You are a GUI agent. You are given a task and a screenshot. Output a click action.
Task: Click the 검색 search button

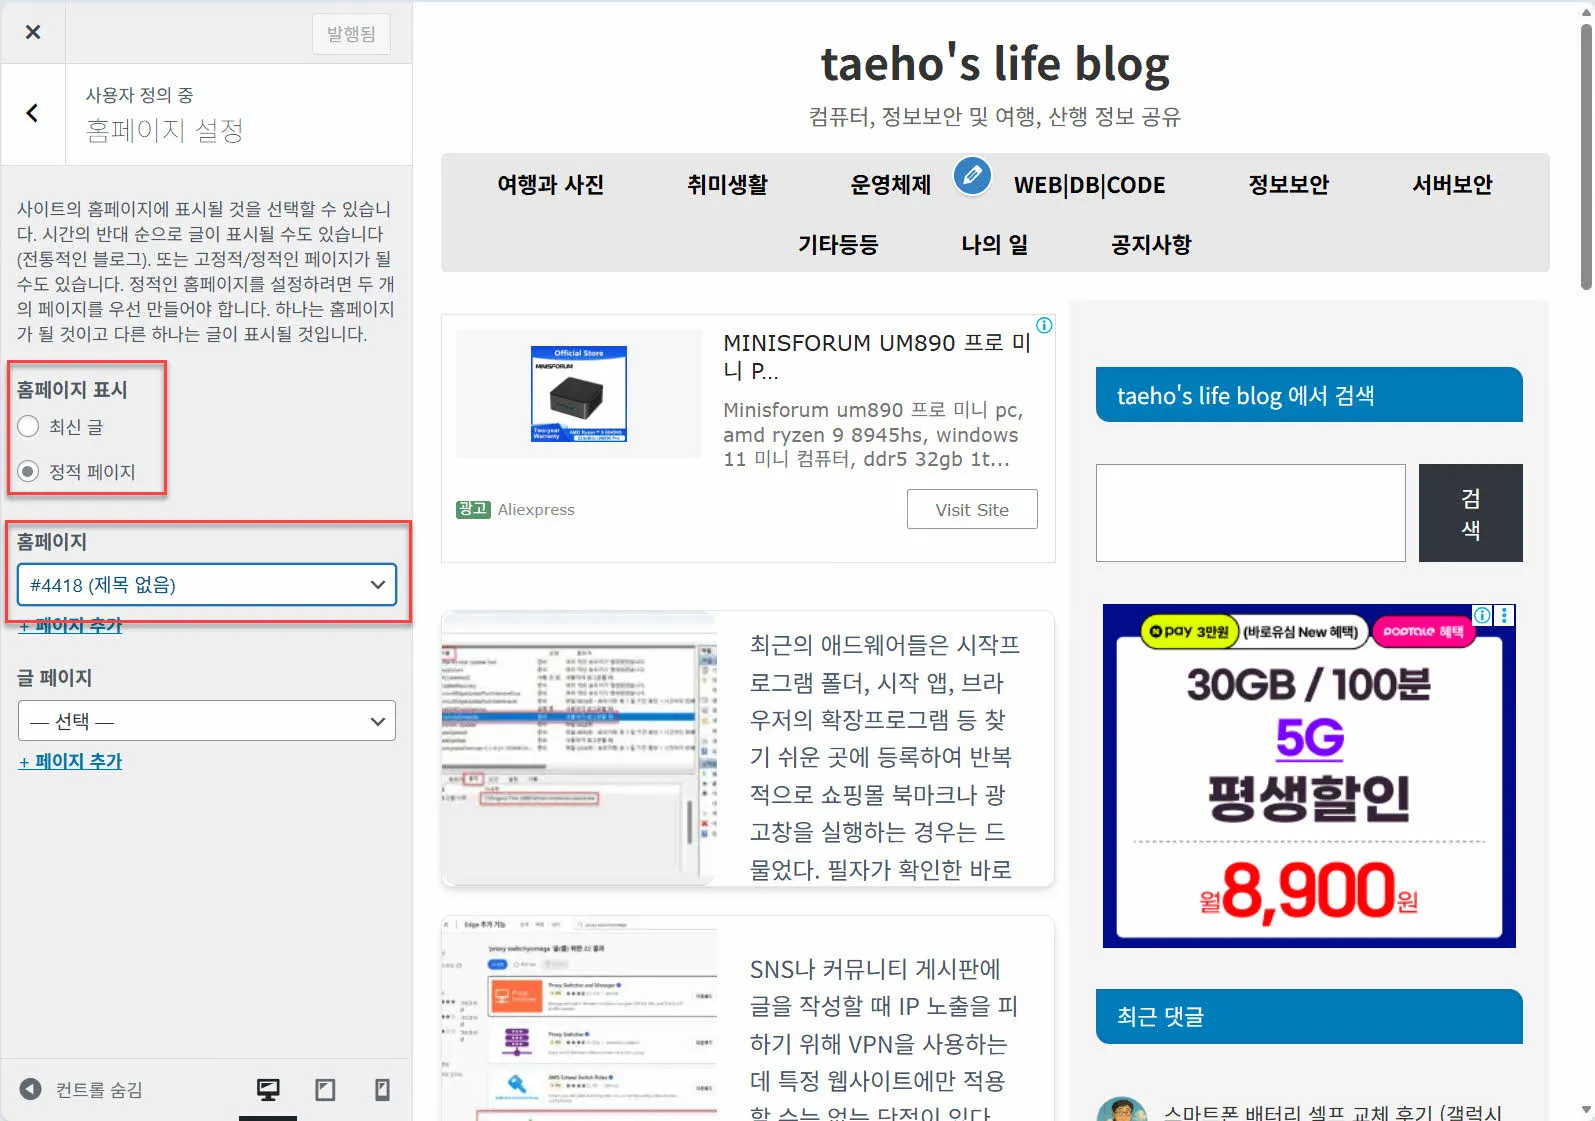pyautogui.click(x=1470, y=513)
